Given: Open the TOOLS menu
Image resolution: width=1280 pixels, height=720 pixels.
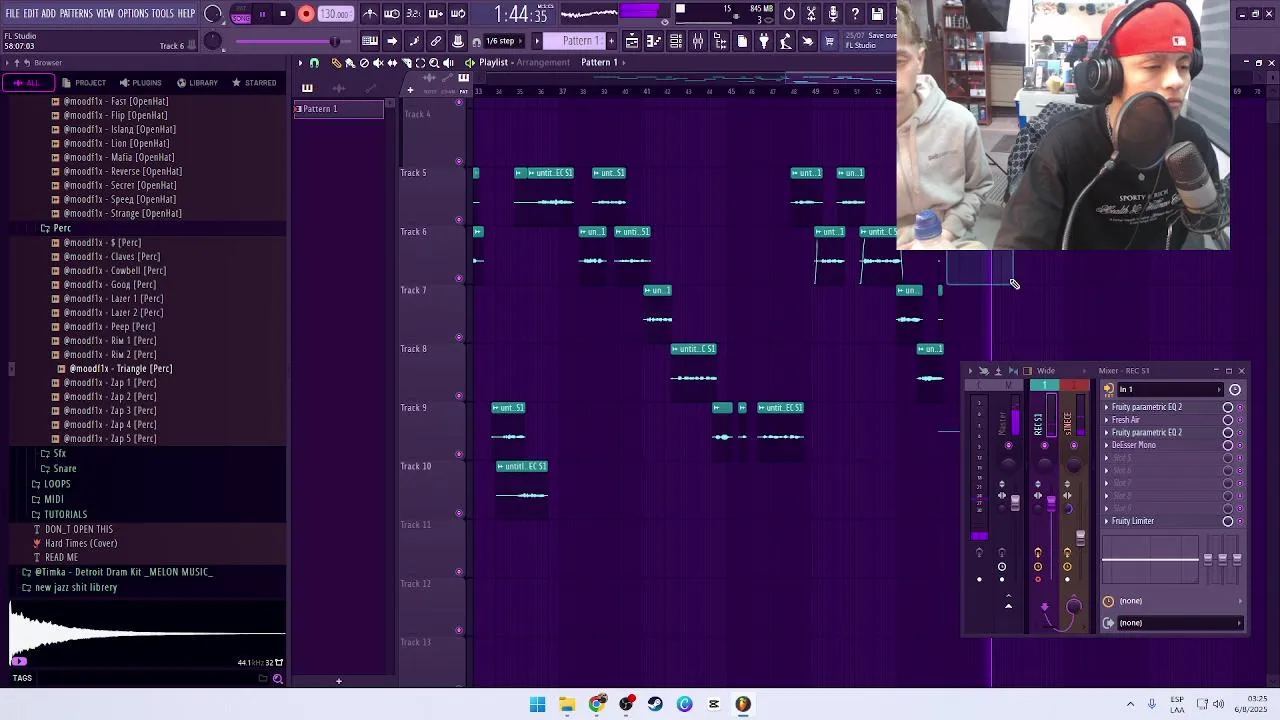Looking at the screenshot, I should 163,13.
